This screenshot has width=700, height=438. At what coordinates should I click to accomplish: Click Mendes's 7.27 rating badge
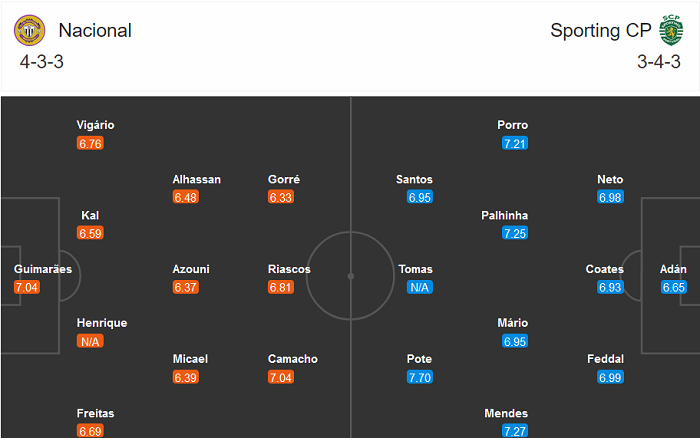pyautogui.click(x=515, y=431)
